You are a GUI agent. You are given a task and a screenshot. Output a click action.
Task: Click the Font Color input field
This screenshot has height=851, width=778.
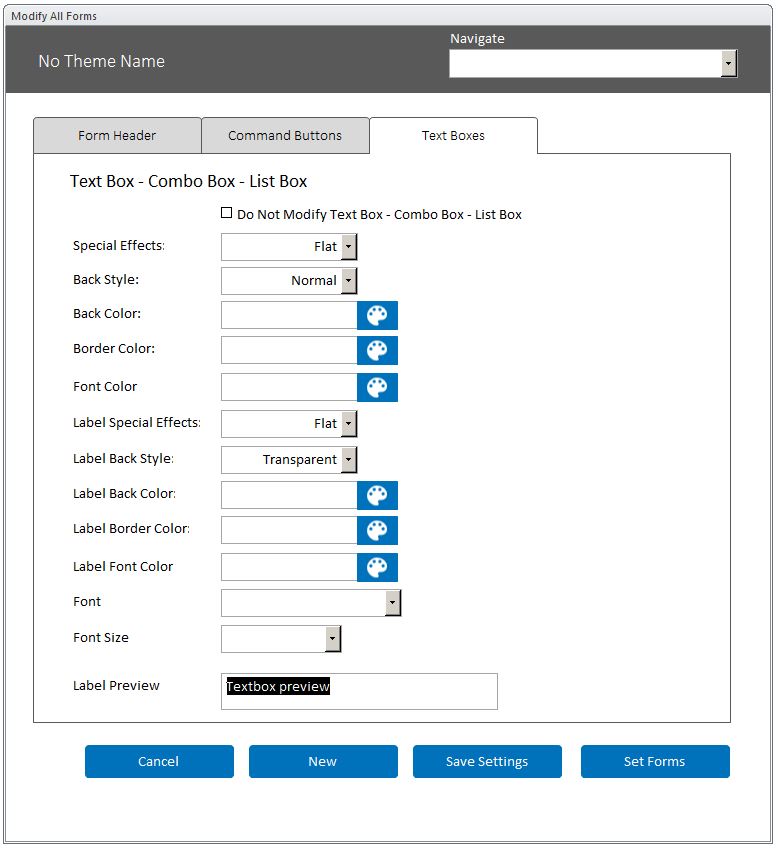pyautogui.click(x=289, y=387)
